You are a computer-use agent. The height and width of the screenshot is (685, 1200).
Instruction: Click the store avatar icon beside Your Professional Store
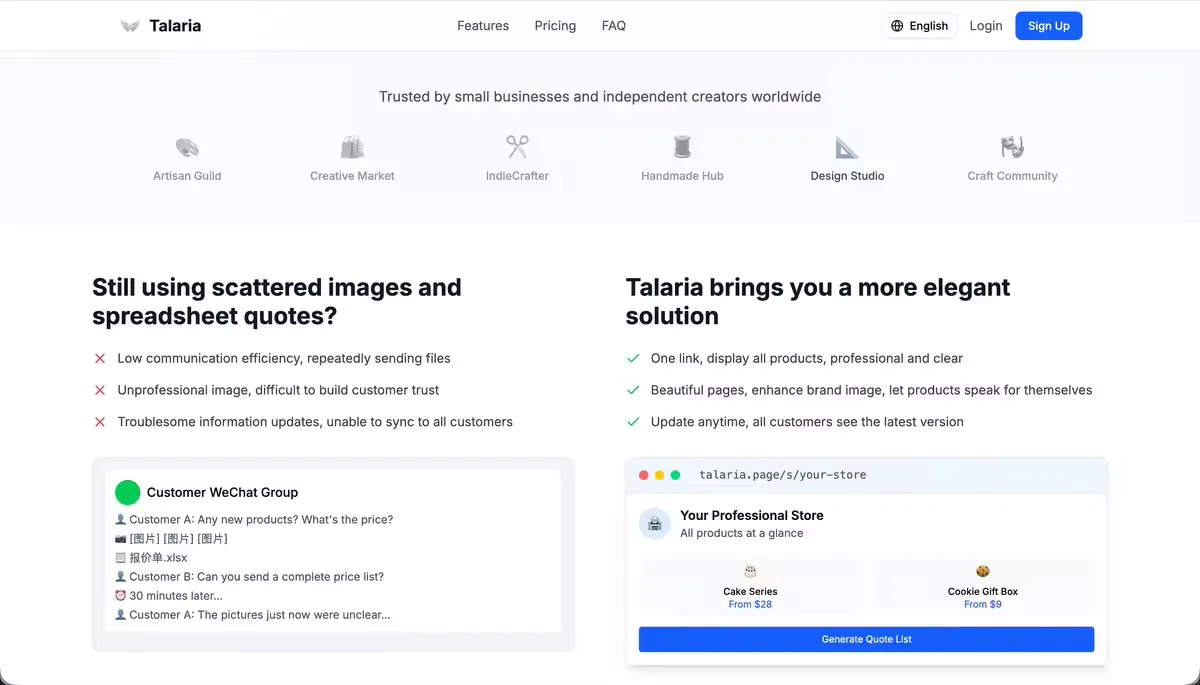(655, 523)
